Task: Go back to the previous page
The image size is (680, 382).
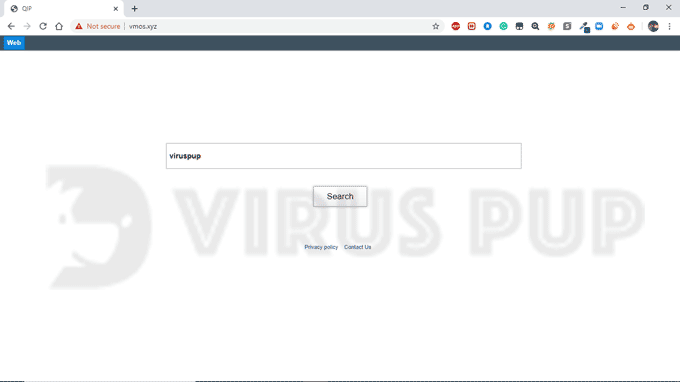Action: (11, 26)
